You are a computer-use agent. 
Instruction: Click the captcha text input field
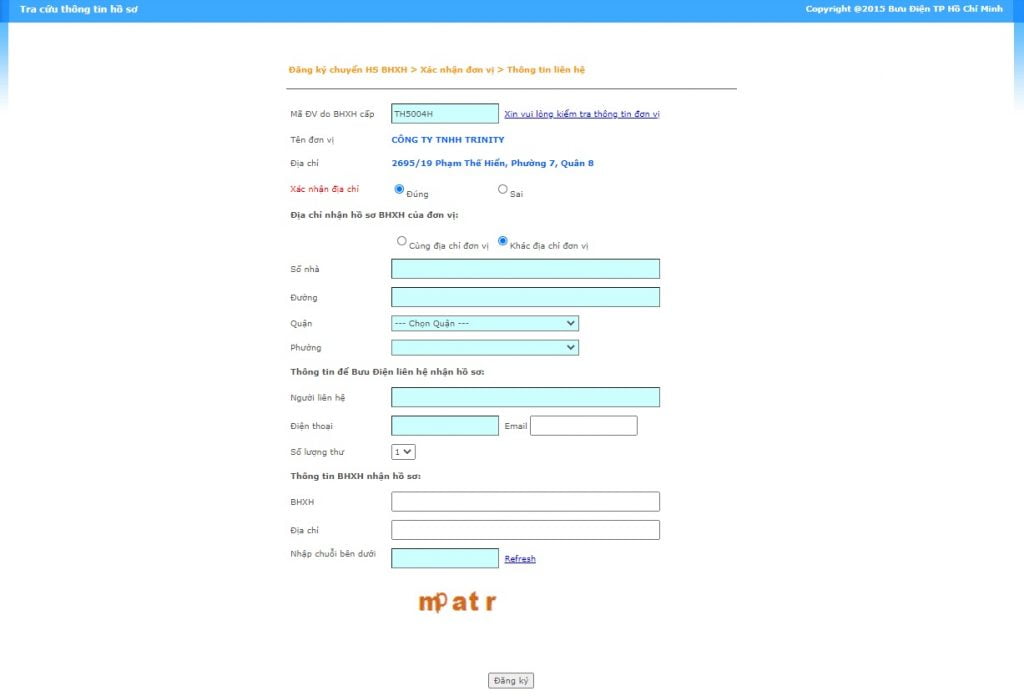[x=445, y=558]
